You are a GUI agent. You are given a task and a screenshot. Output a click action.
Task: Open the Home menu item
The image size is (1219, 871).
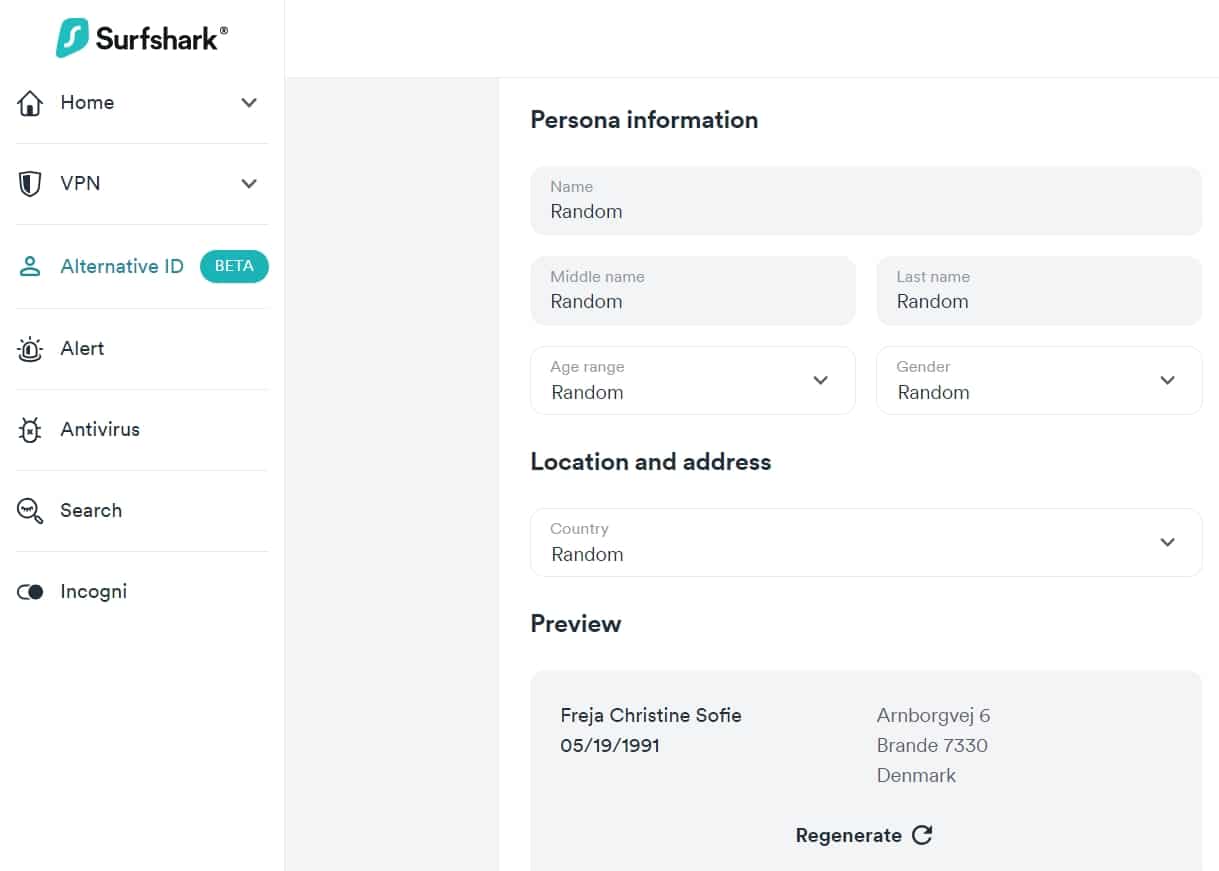tap(141, 102)
